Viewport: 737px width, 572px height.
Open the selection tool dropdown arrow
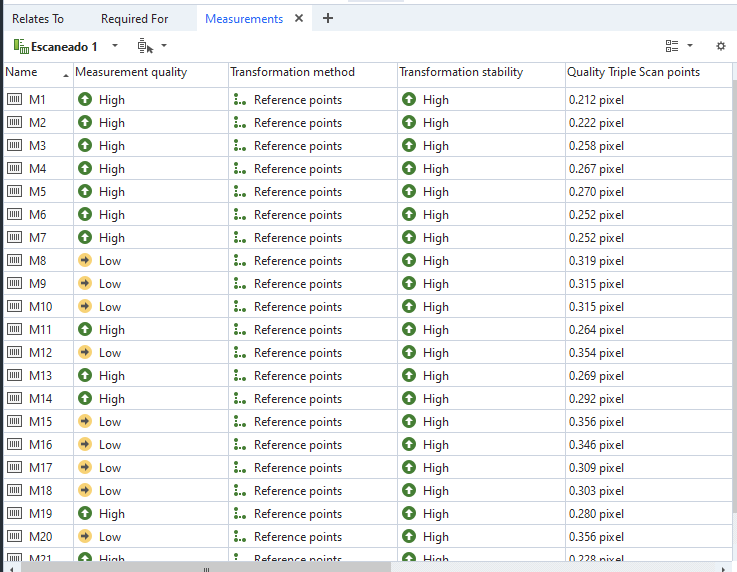[164, 46]
